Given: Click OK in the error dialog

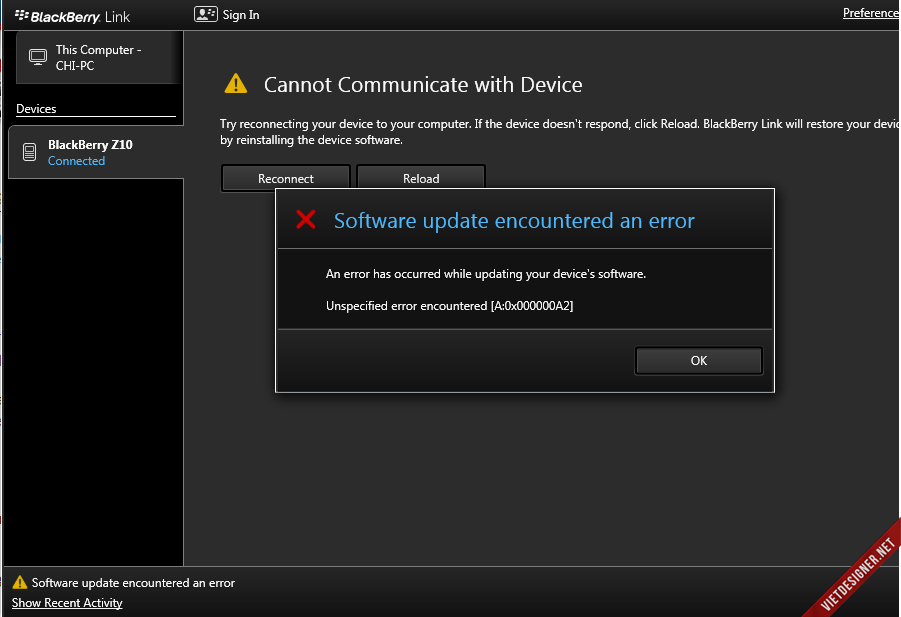Looking at the screenshot, I should [699, 360].
